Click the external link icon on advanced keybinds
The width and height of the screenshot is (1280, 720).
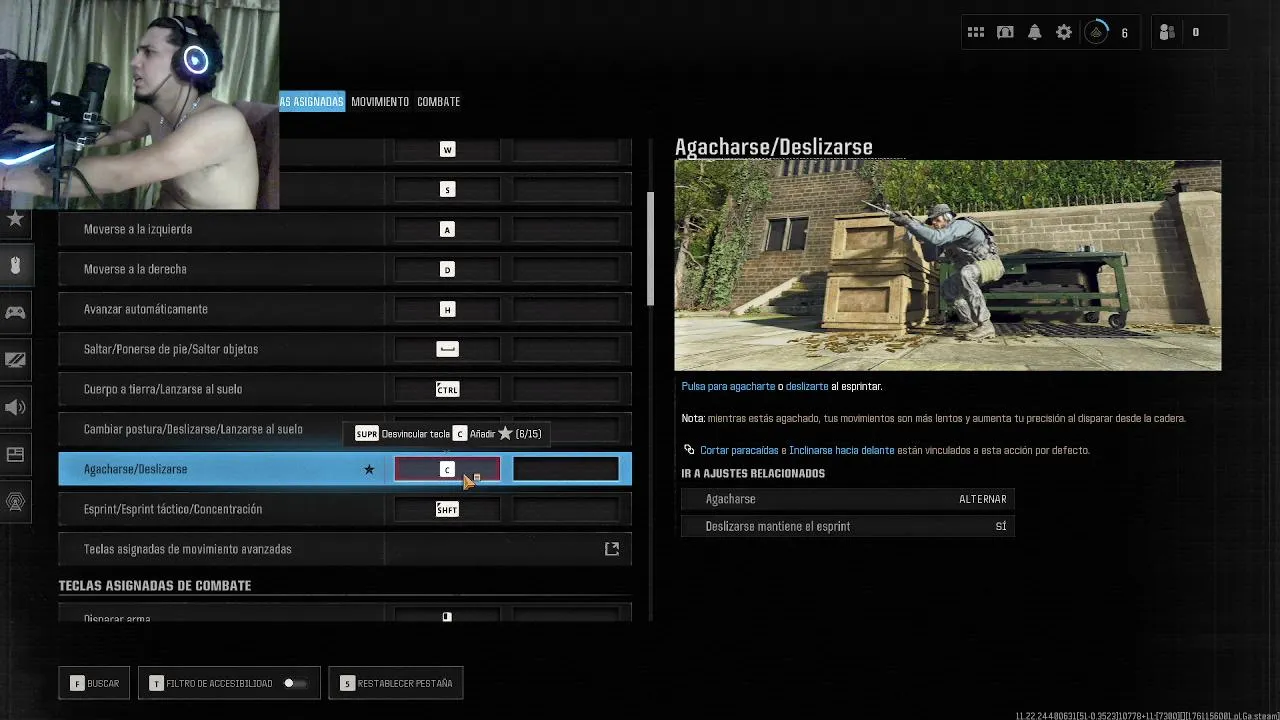(612, 549)
